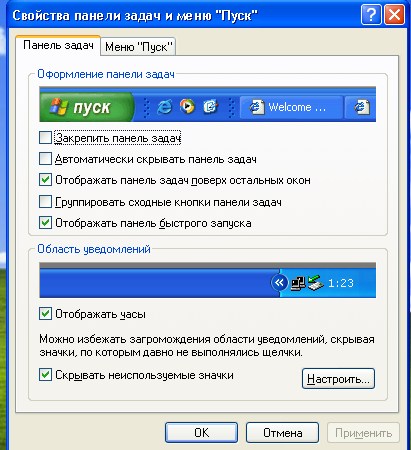
Task: Click the green пуск button in preview
Action: (87, 107)
